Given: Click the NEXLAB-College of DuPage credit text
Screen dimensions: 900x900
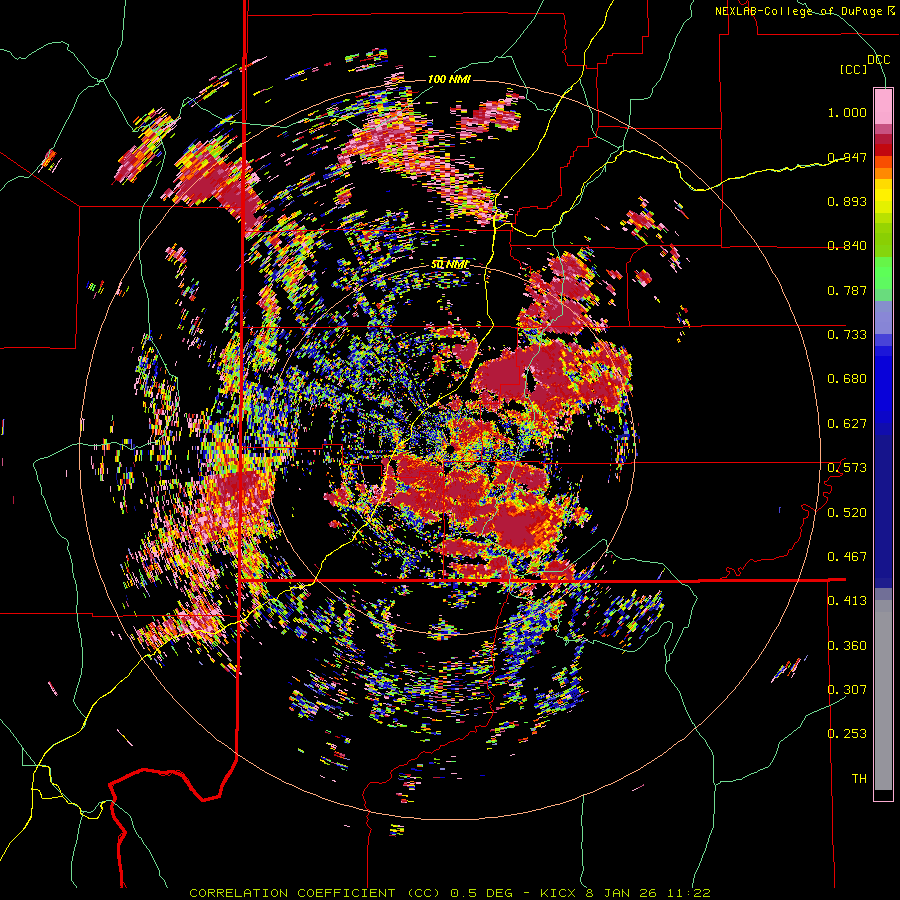Looking at the screenshot, I should pyautogui.click(x=805, y=11).
